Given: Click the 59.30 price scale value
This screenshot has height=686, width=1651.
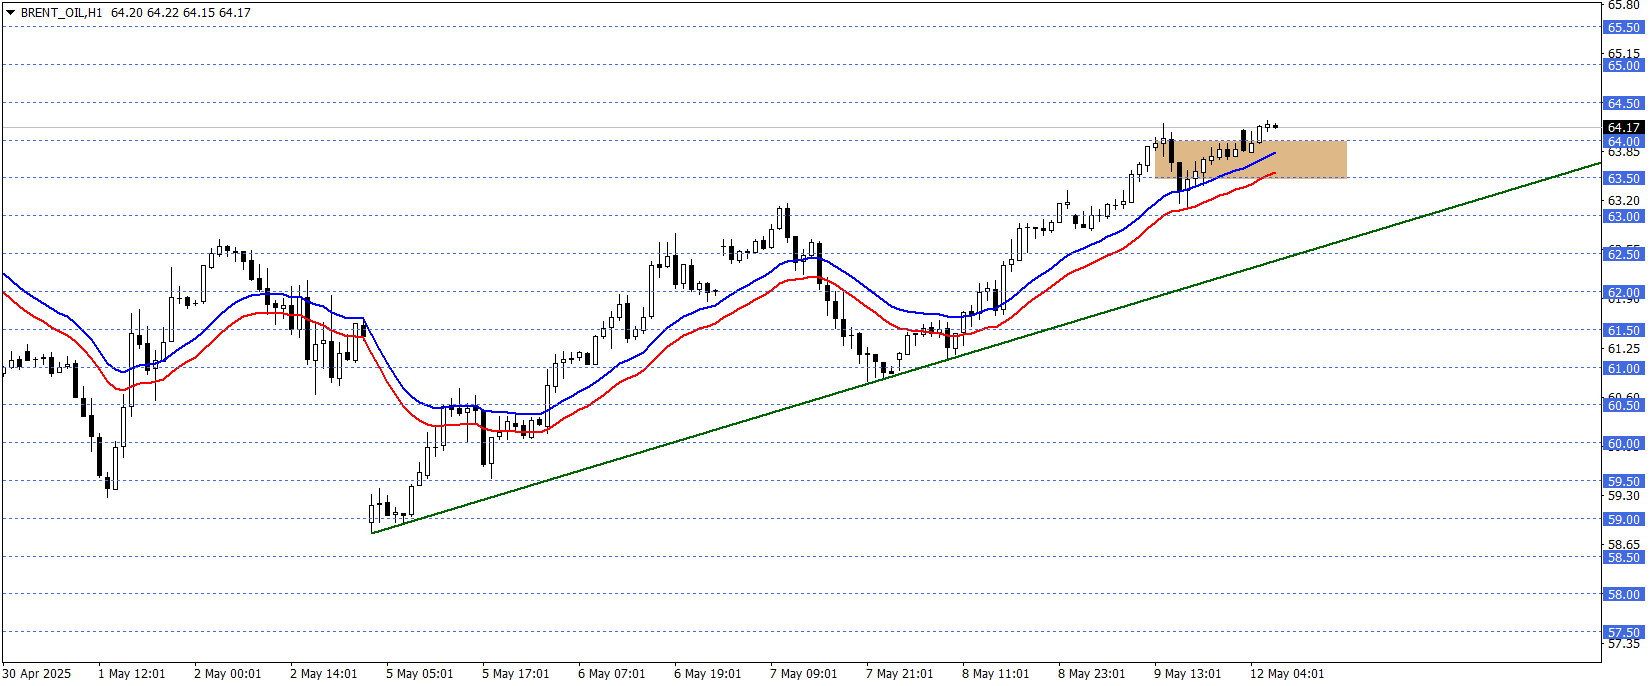Looking at the screenshot, I should coord(1624,495).
